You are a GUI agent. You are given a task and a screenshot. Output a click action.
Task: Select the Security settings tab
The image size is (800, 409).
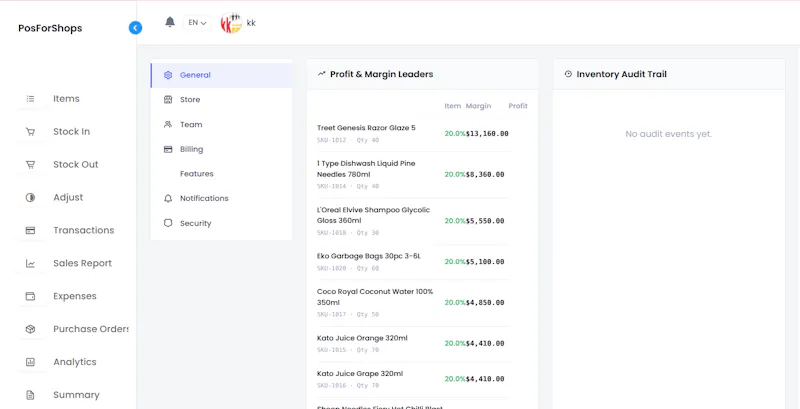(x=221, y=223)
